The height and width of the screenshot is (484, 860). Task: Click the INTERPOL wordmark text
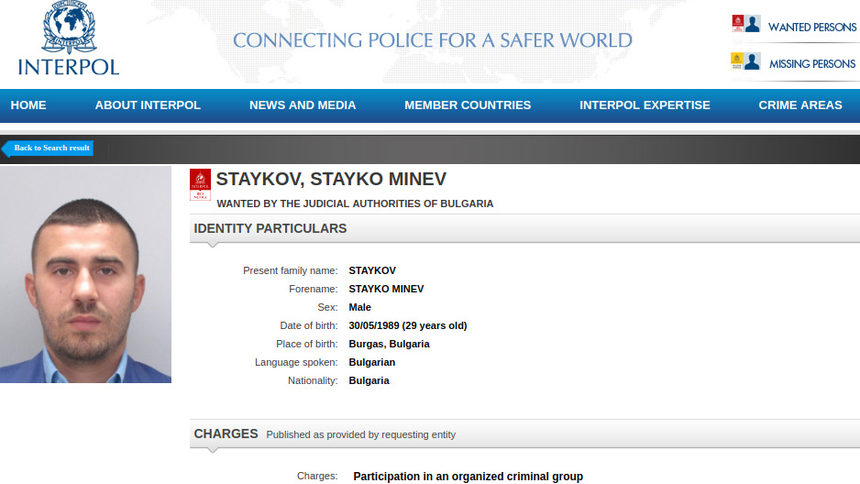(69, 67)
